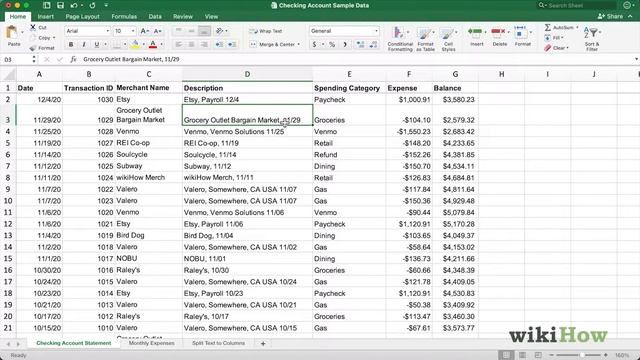Click the Align Left icon
The image size is (640, 360).
[x=178, y=44]
